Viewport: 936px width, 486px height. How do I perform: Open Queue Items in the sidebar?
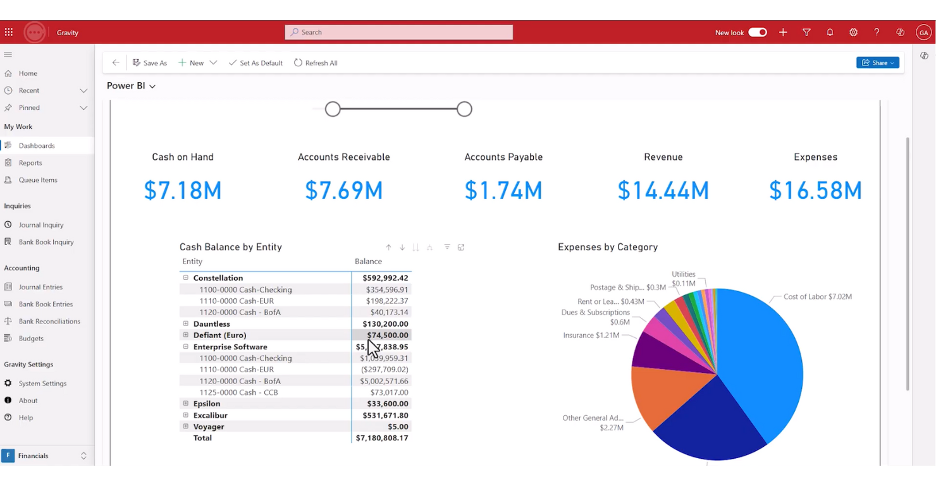point(38,180)
